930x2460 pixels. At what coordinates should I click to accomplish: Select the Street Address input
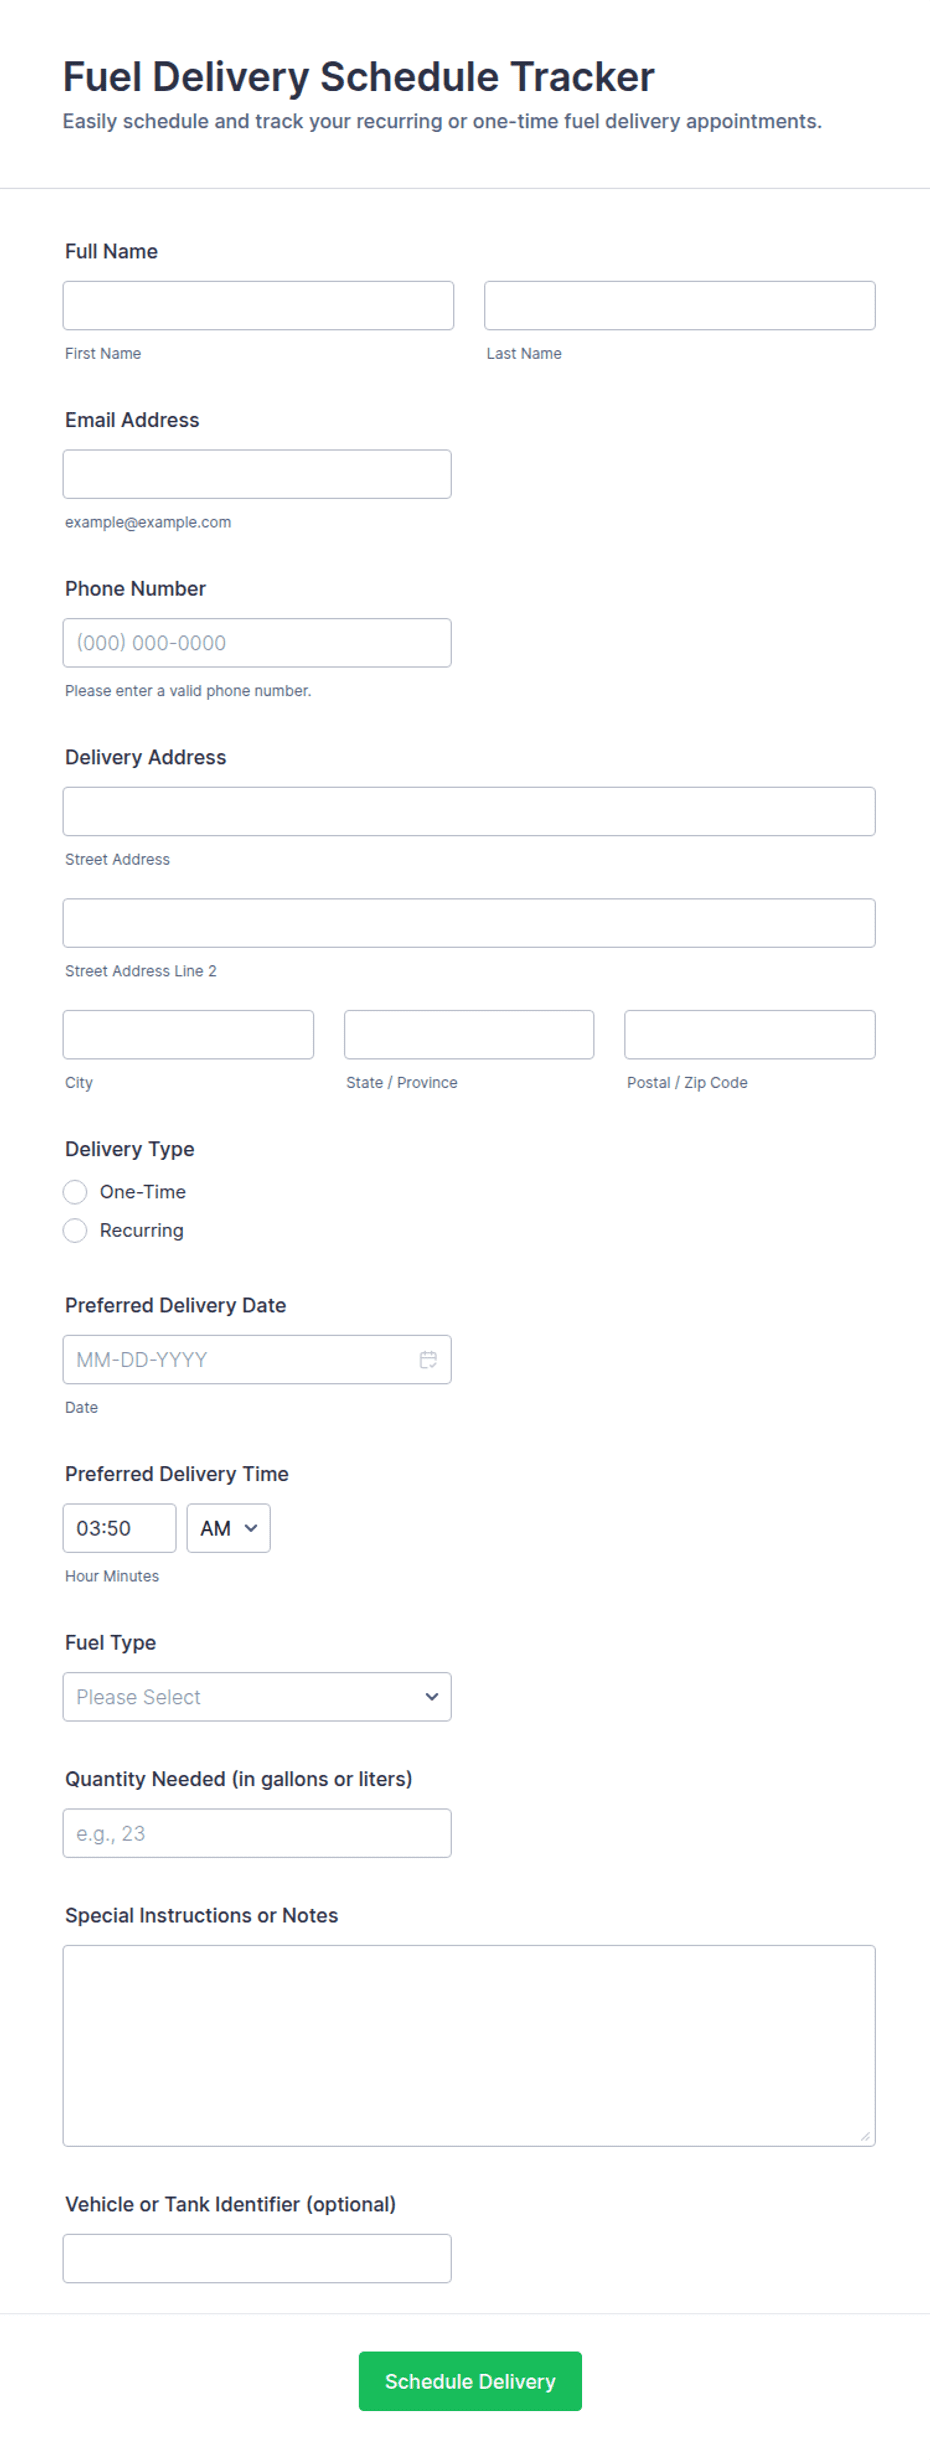[x=469, y=811]
